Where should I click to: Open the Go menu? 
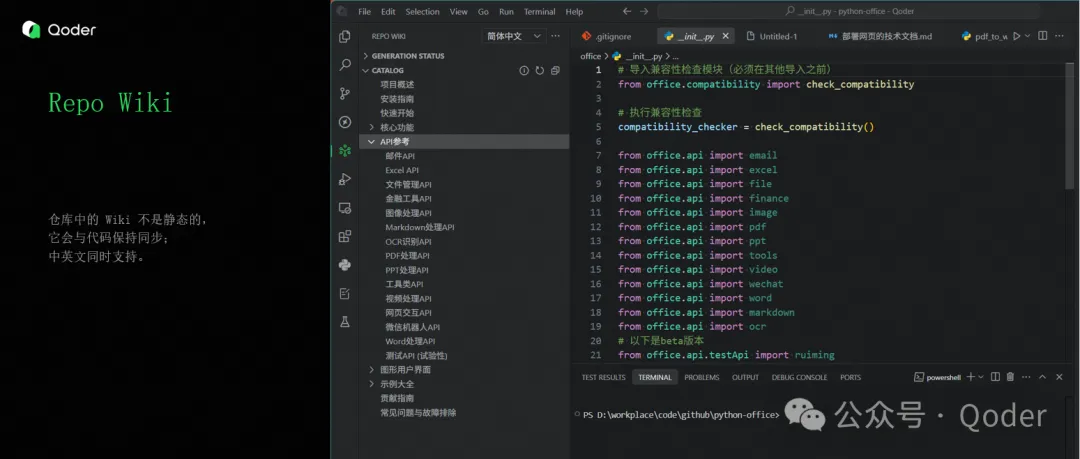tap(483, 12)
